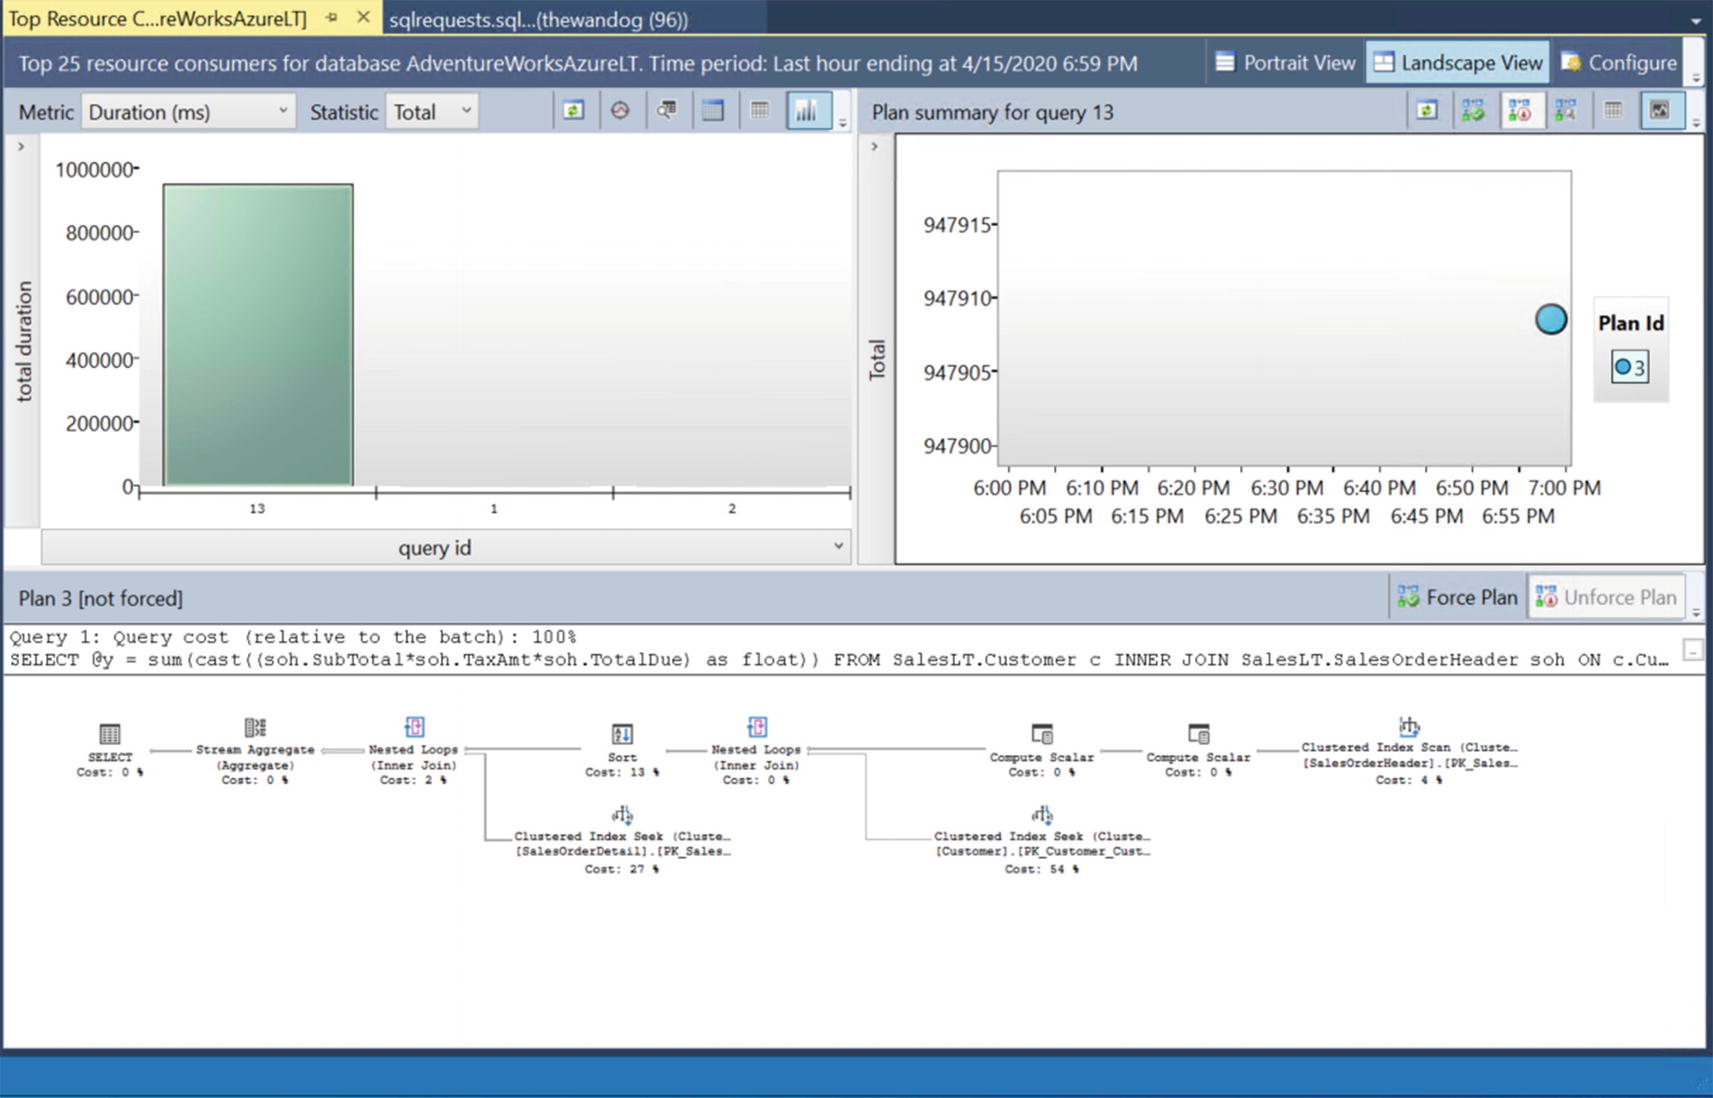The width and height of the screenshot is (1713, 1098).
Task: Switch to Landscape View
Action: [x=1457, y=62]
